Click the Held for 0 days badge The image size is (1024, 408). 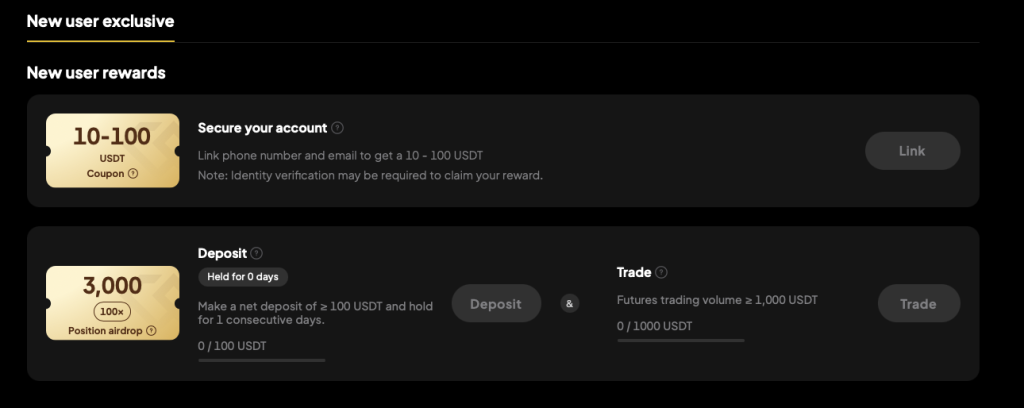click(243, 277)
